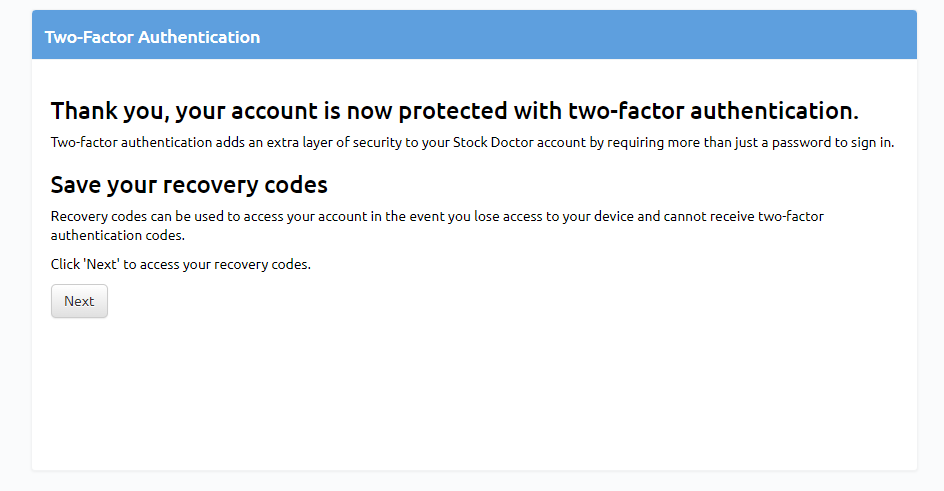The image size is (944, 491).
Task: Click 'authentication codes.' on the wrapped second line
Action: 118,236
